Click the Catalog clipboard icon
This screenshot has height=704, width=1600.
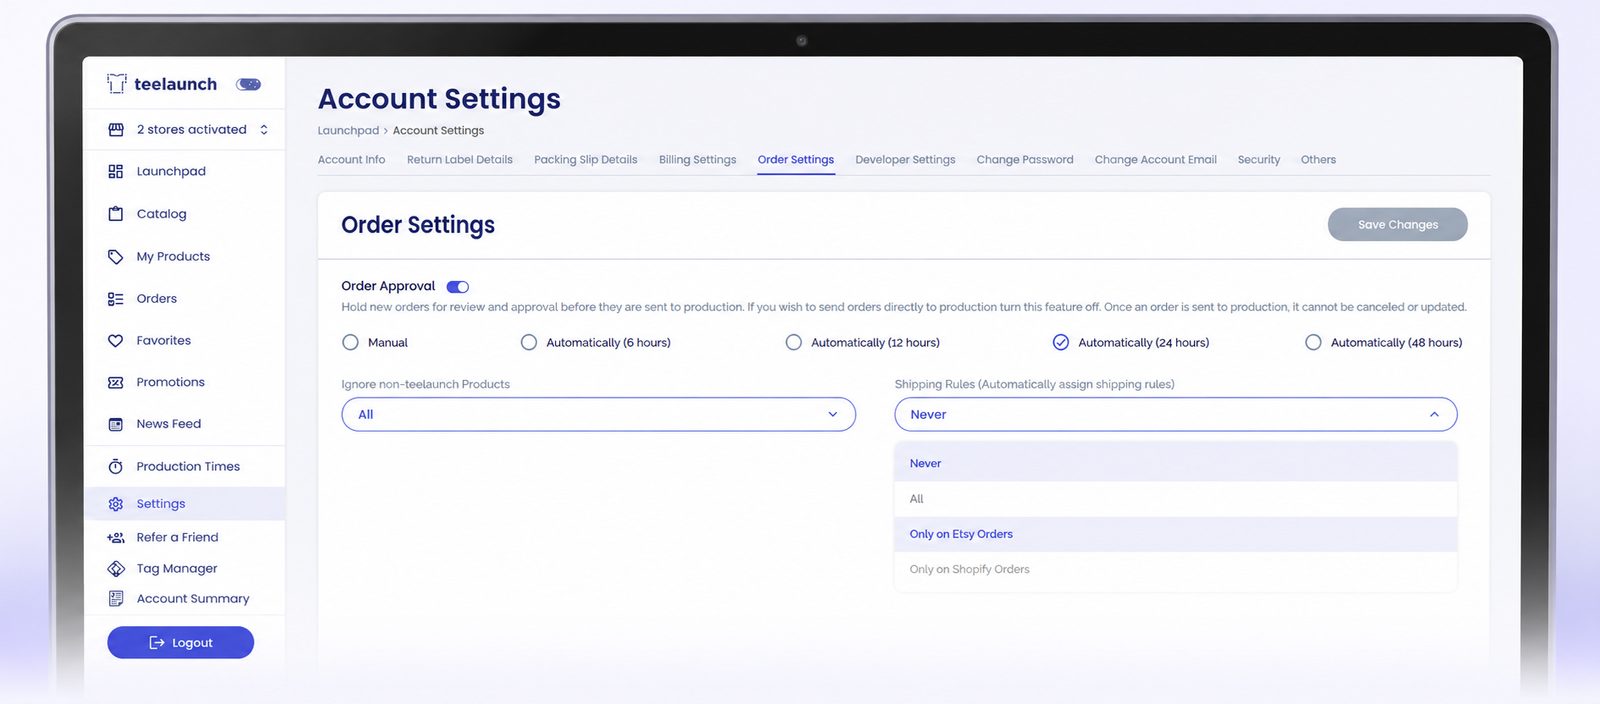pyautogui.click(x=116, y=214)
